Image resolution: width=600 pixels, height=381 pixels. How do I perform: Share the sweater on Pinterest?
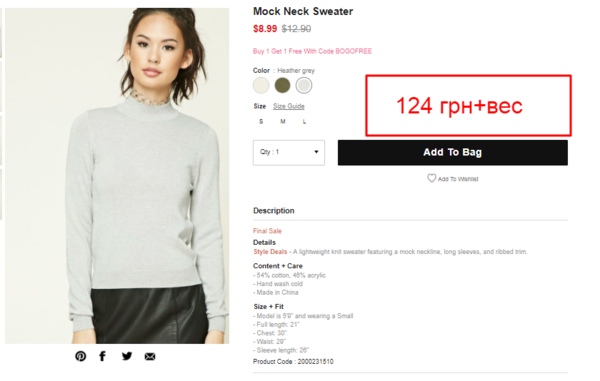[x=80, y=356]
